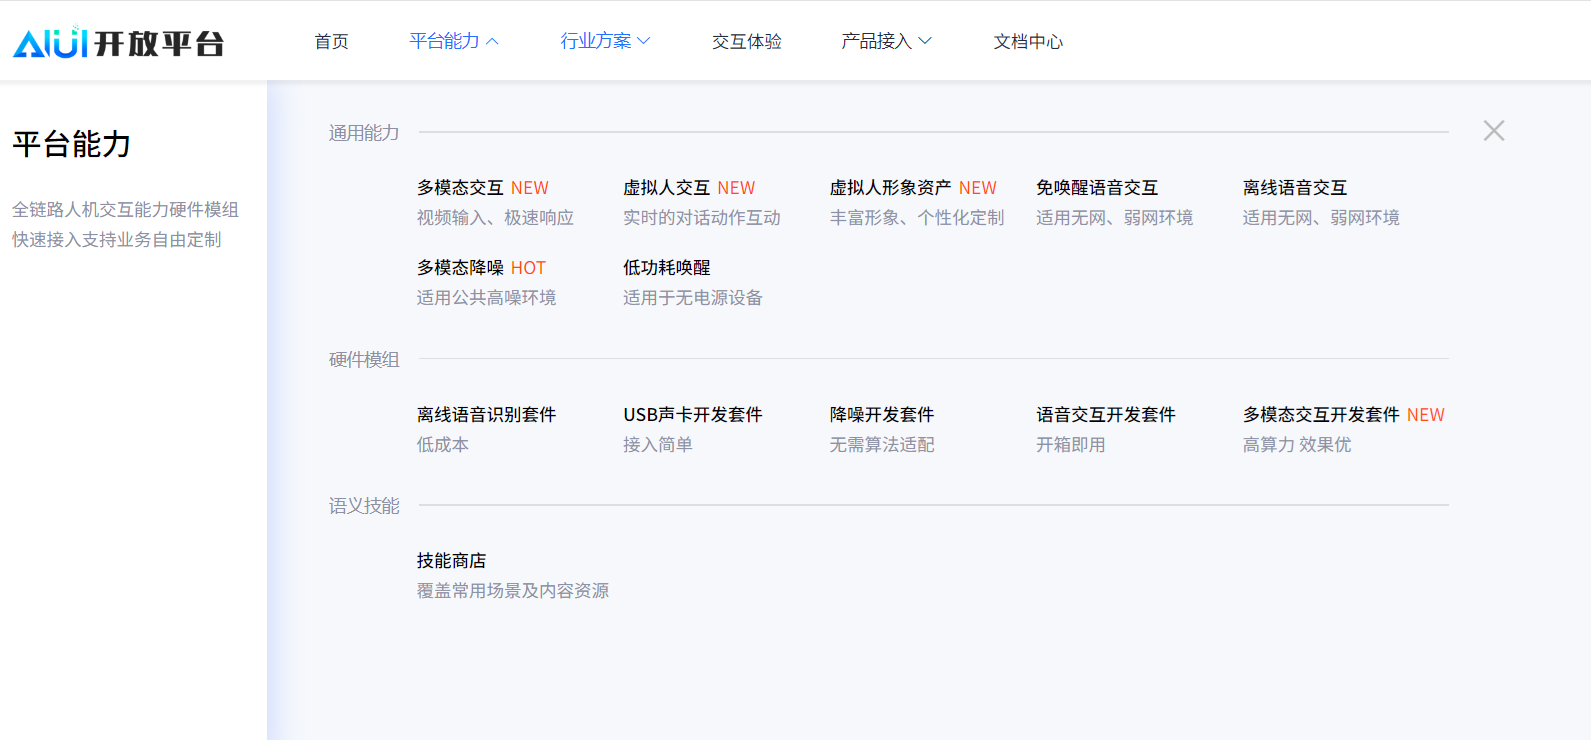Open 虚拟人形象资产 page
This screenshot has width=1591, height=740.
(x=890, y=188)
